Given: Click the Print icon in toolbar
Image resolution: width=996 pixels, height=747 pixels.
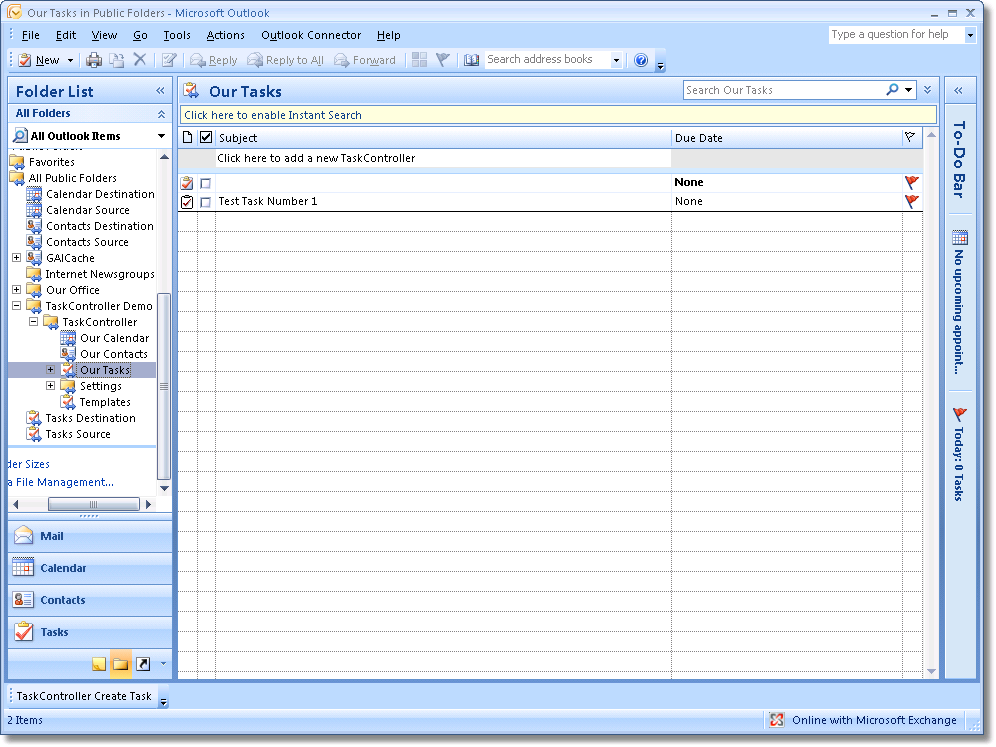Looking at the screenshot, I should [94, 60].
